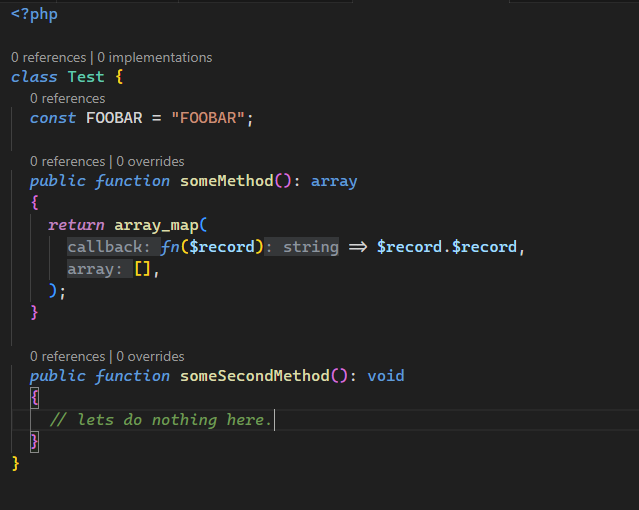Place cursor on the class name Test
This screenshot has height=510, width=639.
[86, 77]
